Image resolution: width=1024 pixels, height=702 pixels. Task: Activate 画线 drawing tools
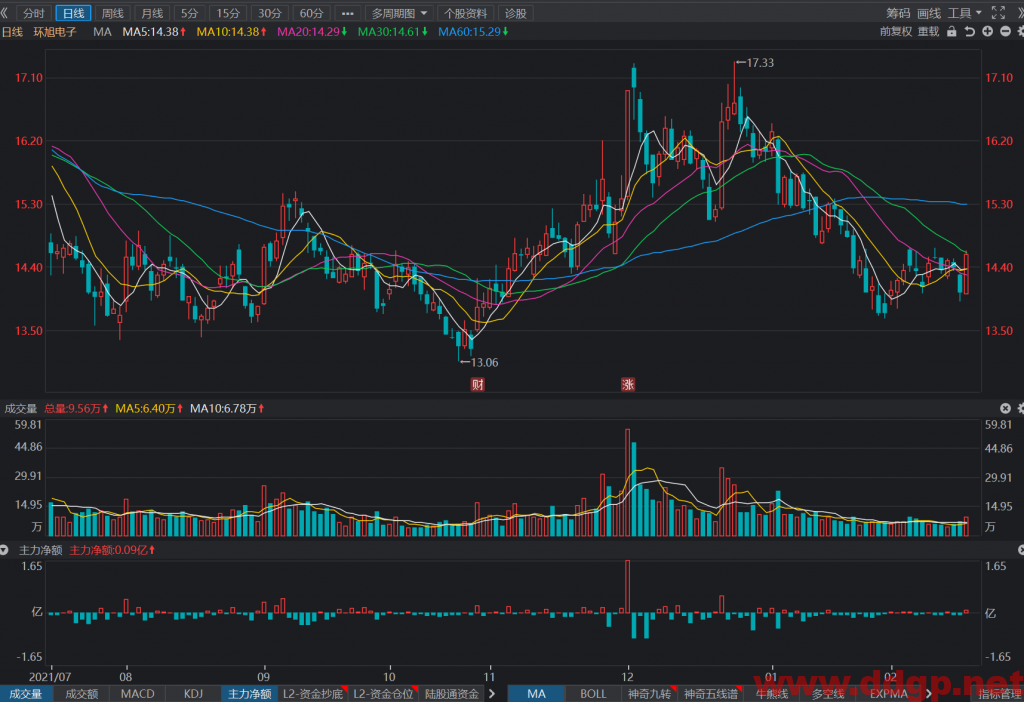(x=929, y=13)
